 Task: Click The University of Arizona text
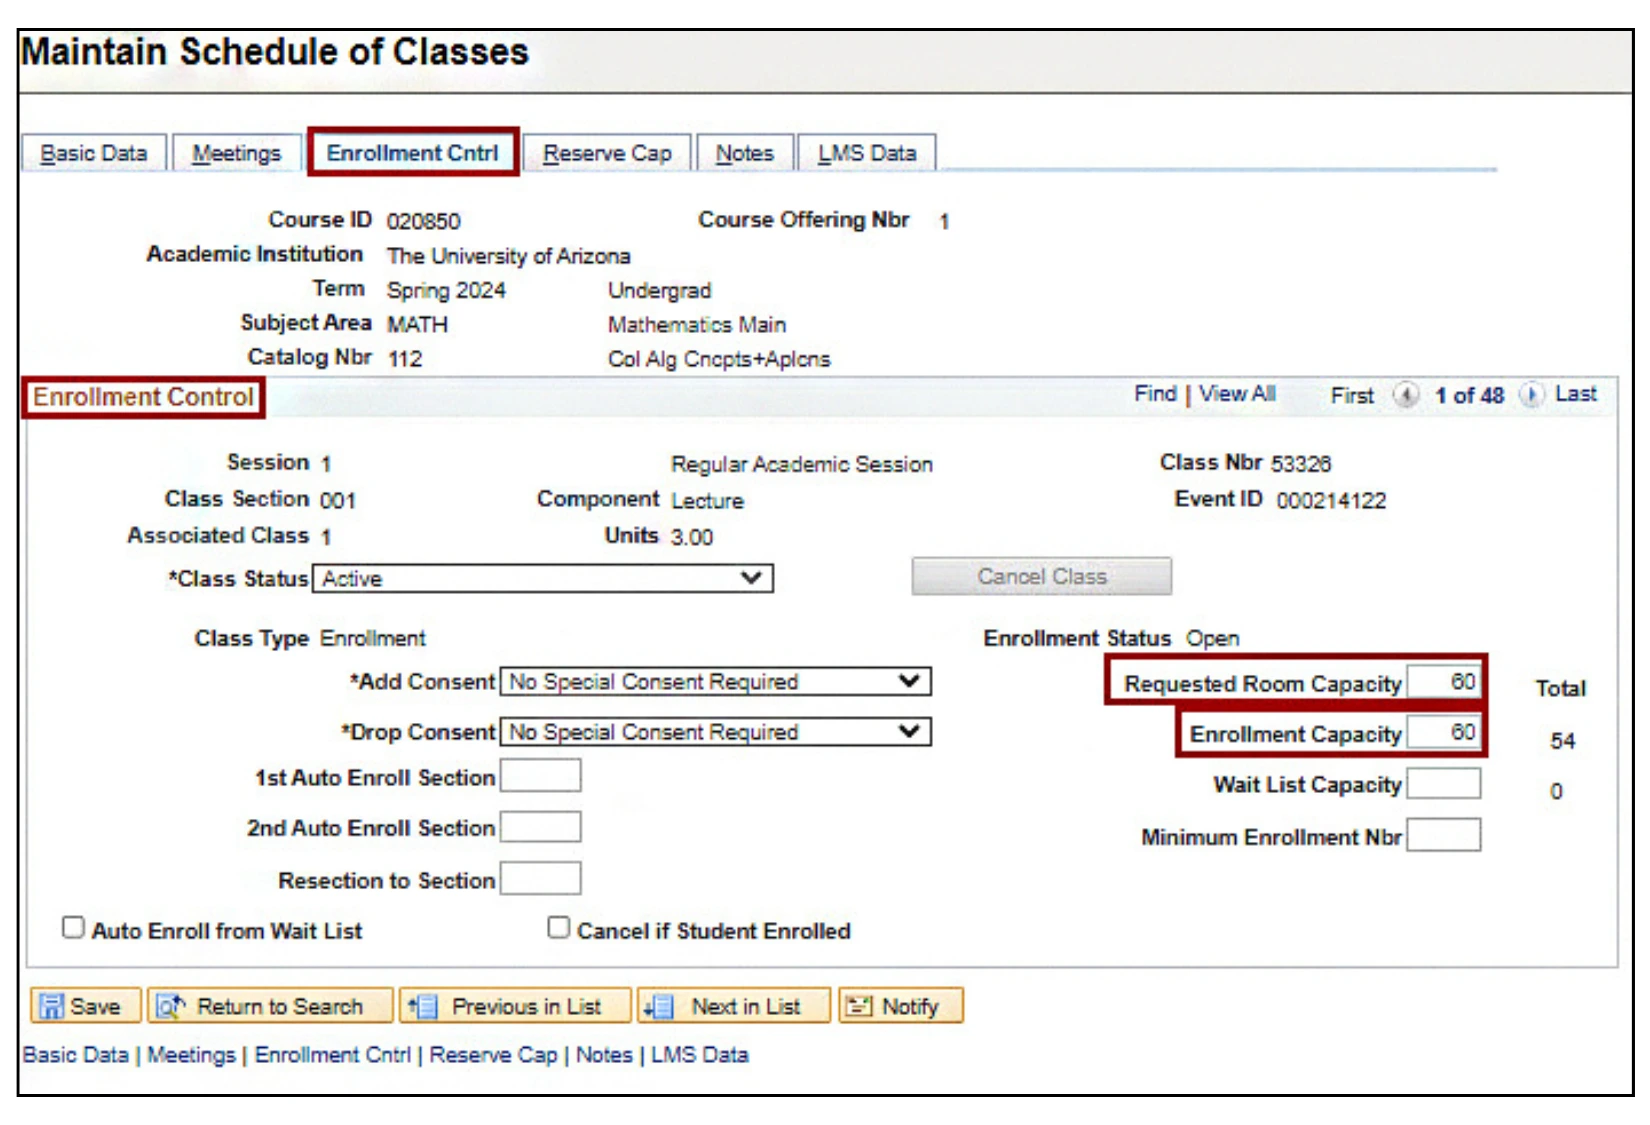pos(509,257)
